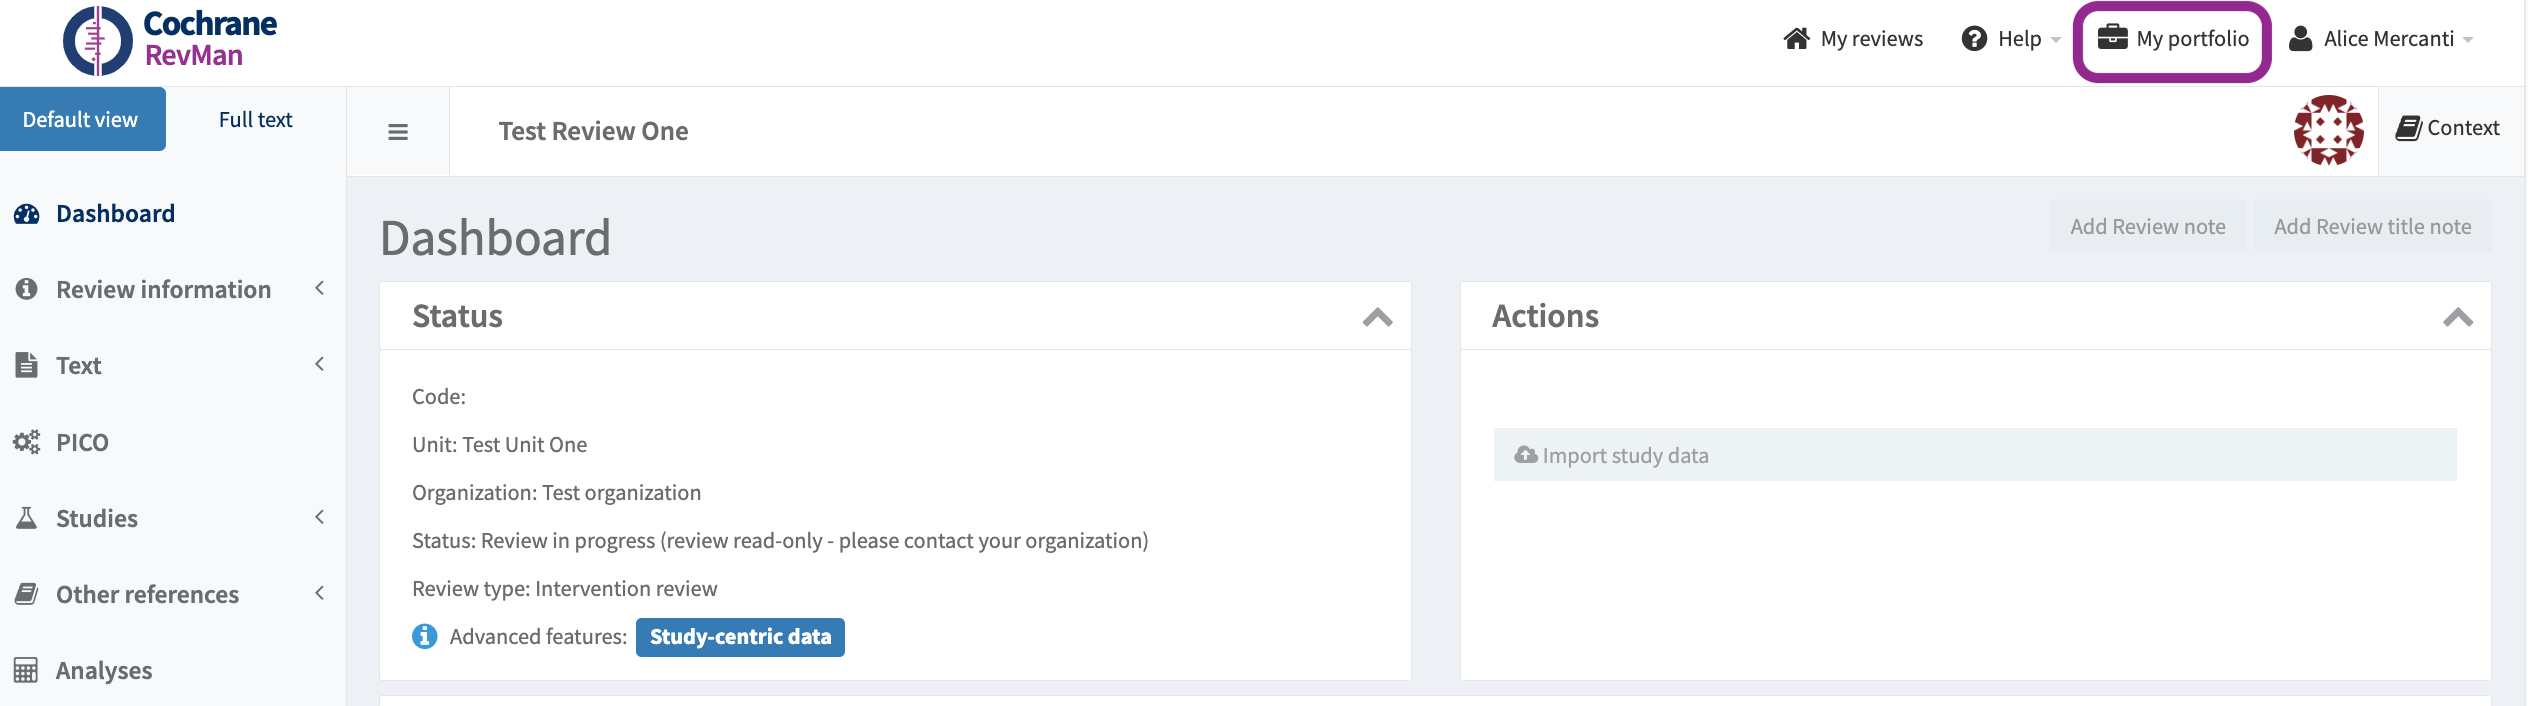Screen dimensions: 2528x706
Task: Click the info icon beside Advanced features
Action: pos(425,637)
